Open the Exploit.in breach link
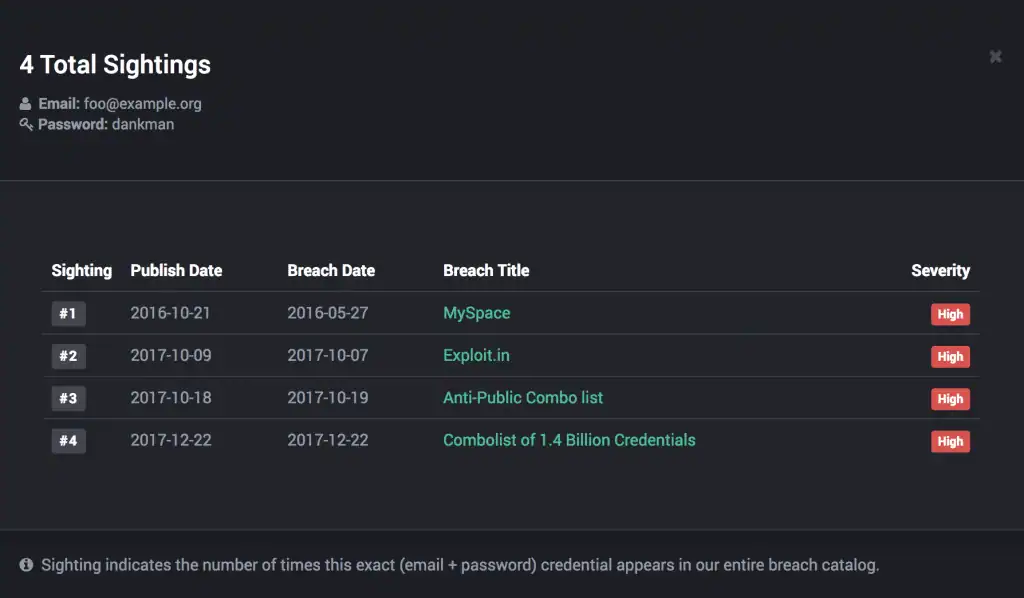The height and width of the screenshot is (598, 1024). pos(476,356)
